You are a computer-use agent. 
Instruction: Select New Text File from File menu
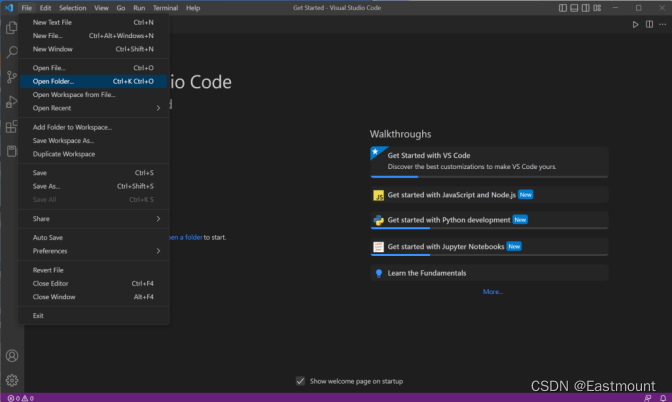pos(93,22)
